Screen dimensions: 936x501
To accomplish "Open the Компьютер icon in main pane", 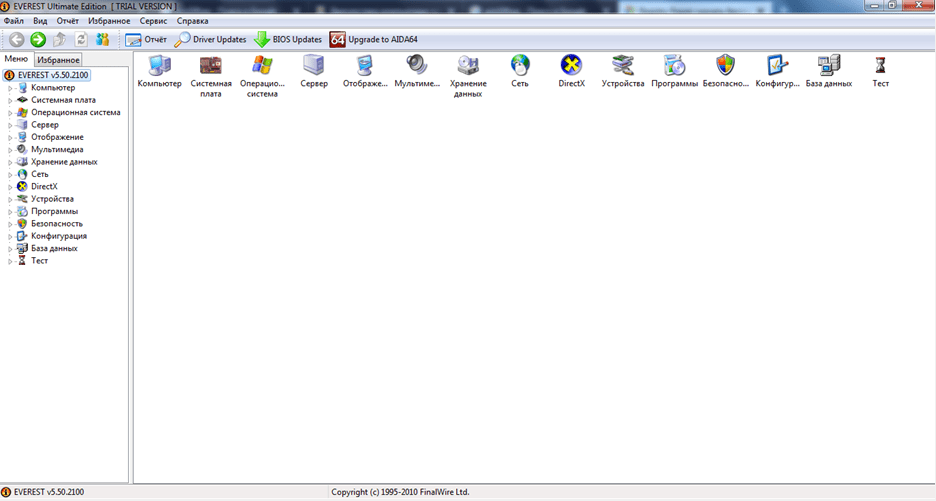I will (159, 65).
